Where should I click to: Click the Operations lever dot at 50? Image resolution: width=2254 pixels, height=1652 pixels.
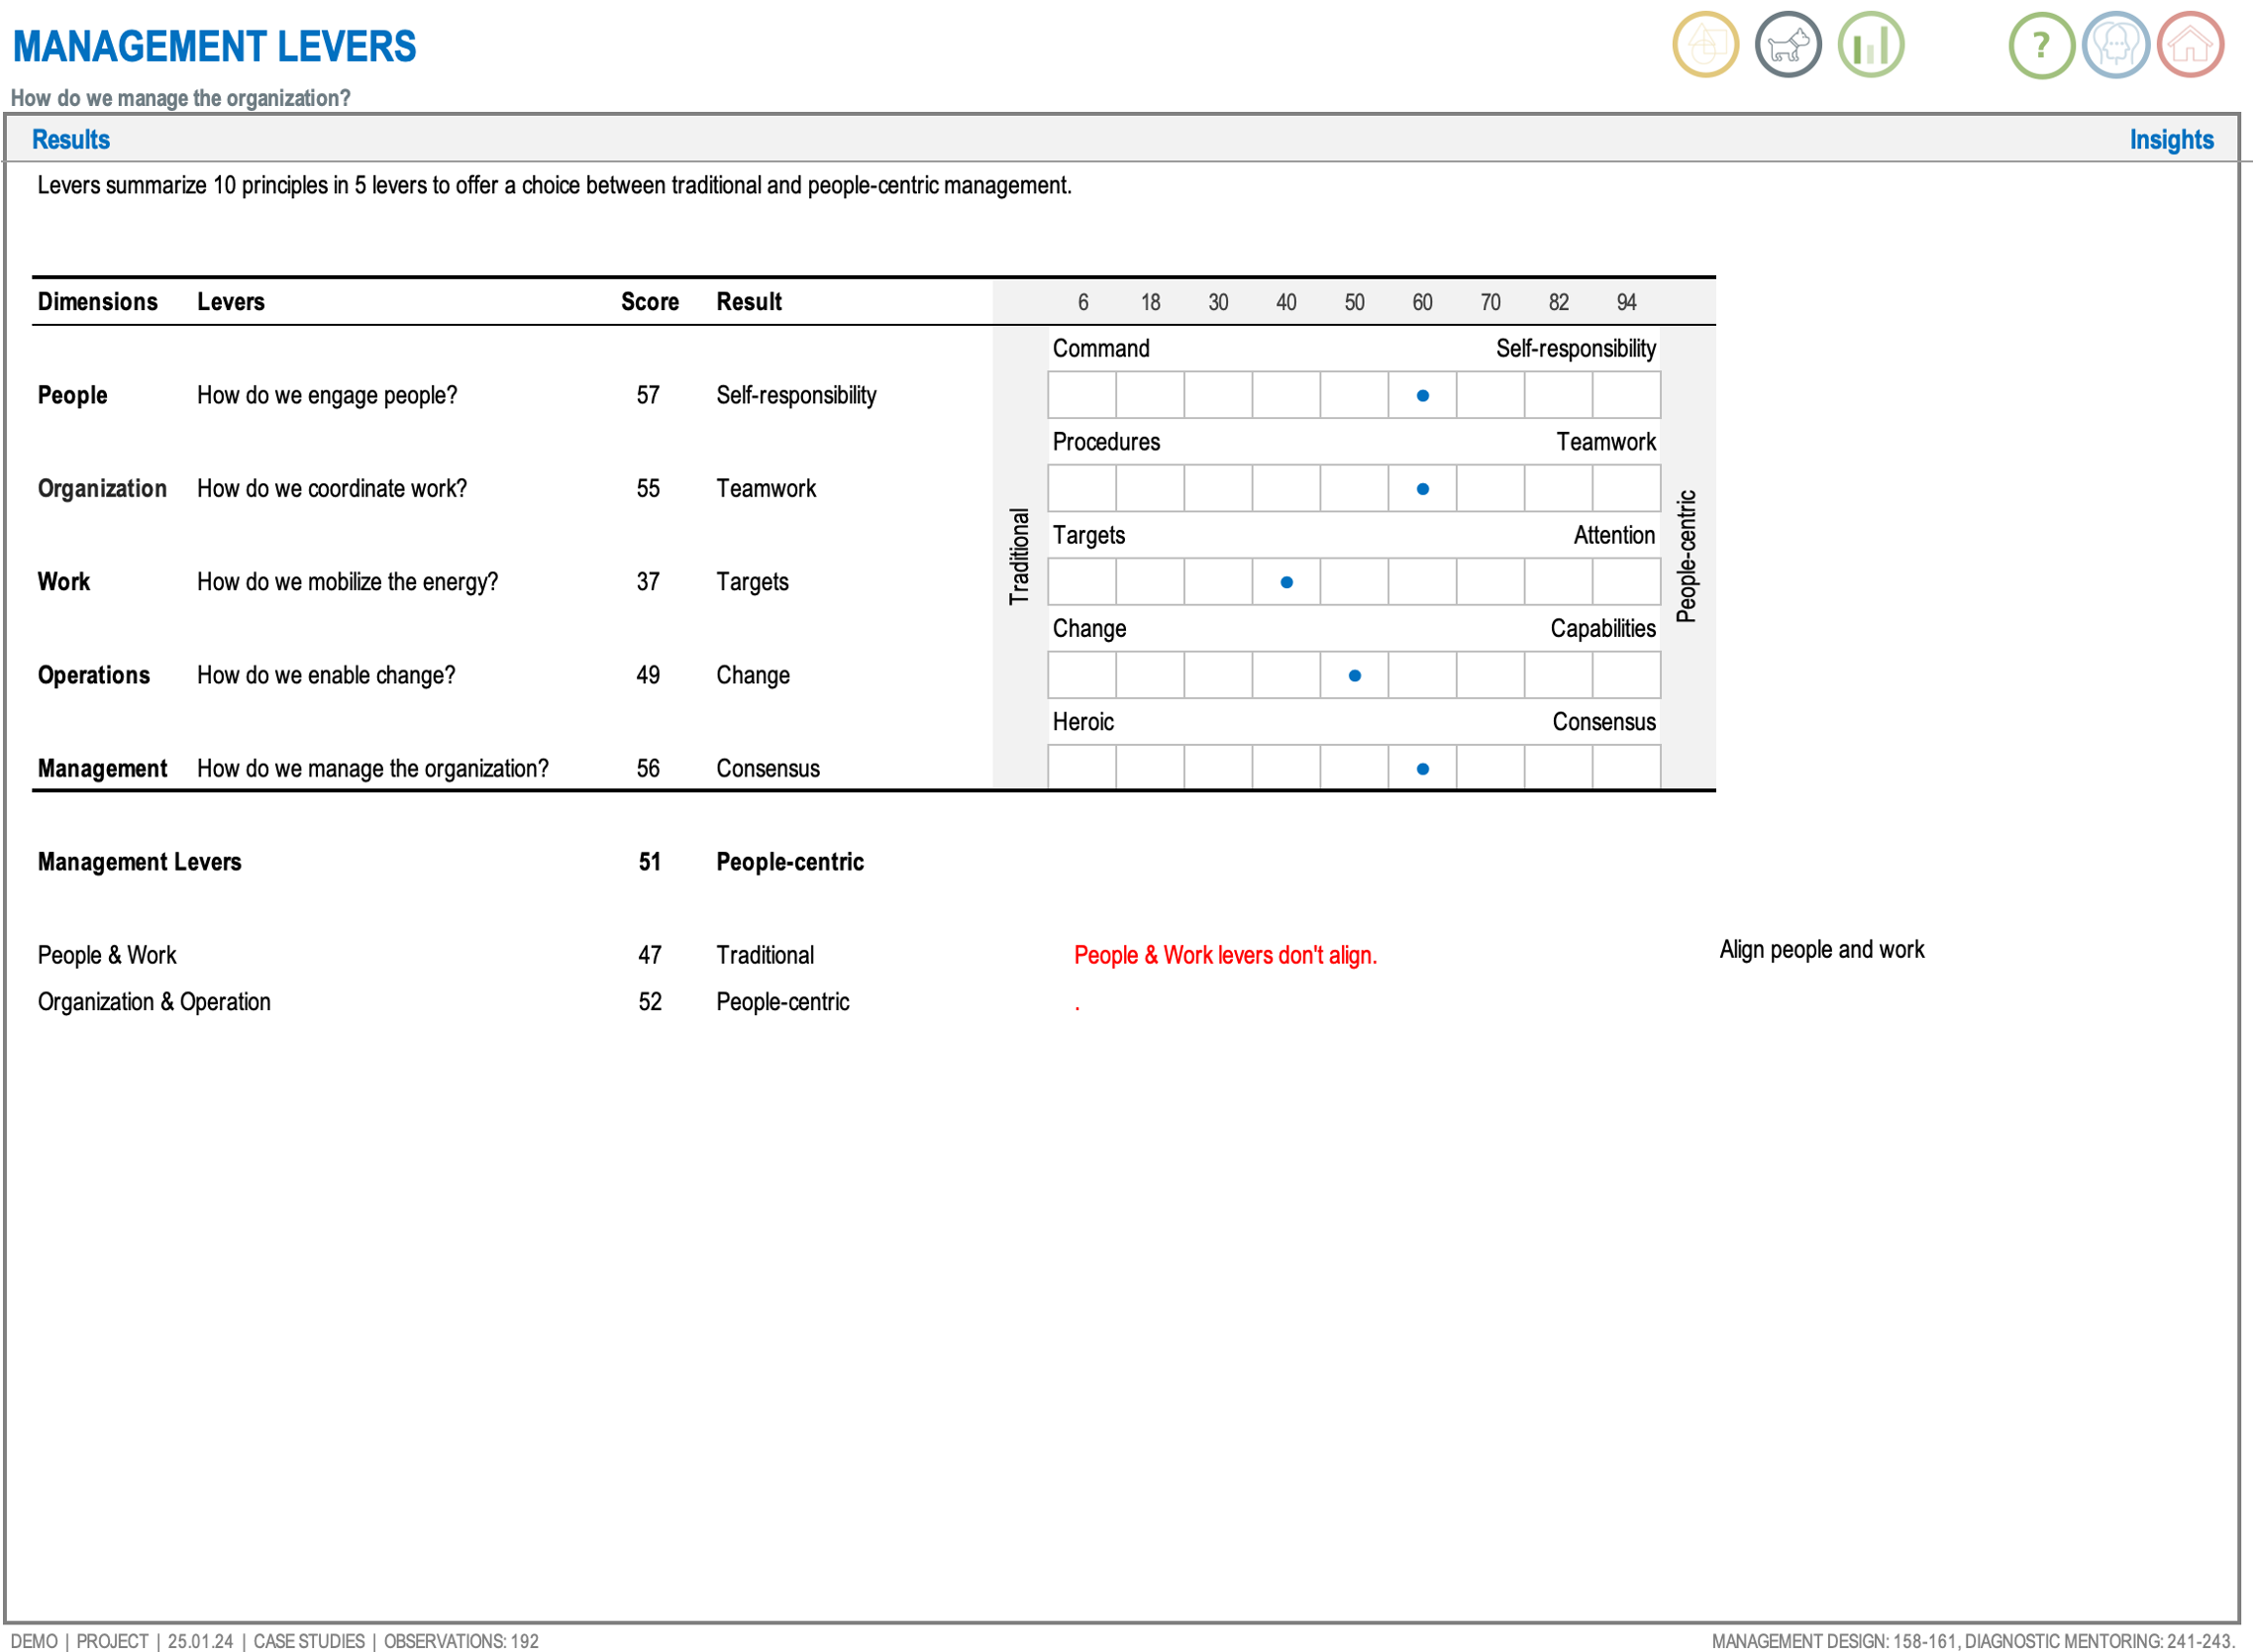tap(1354, 676)
